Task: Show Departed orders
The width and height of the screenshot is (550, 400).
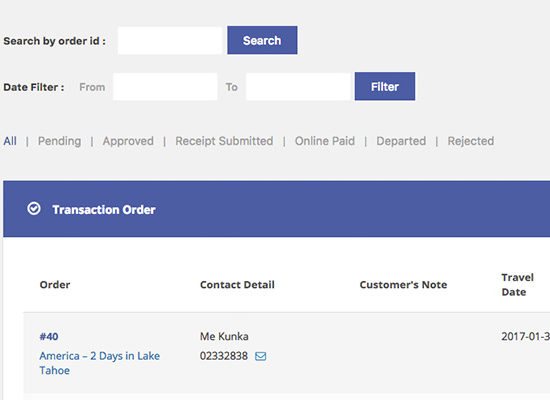Action: click(401, 141)
